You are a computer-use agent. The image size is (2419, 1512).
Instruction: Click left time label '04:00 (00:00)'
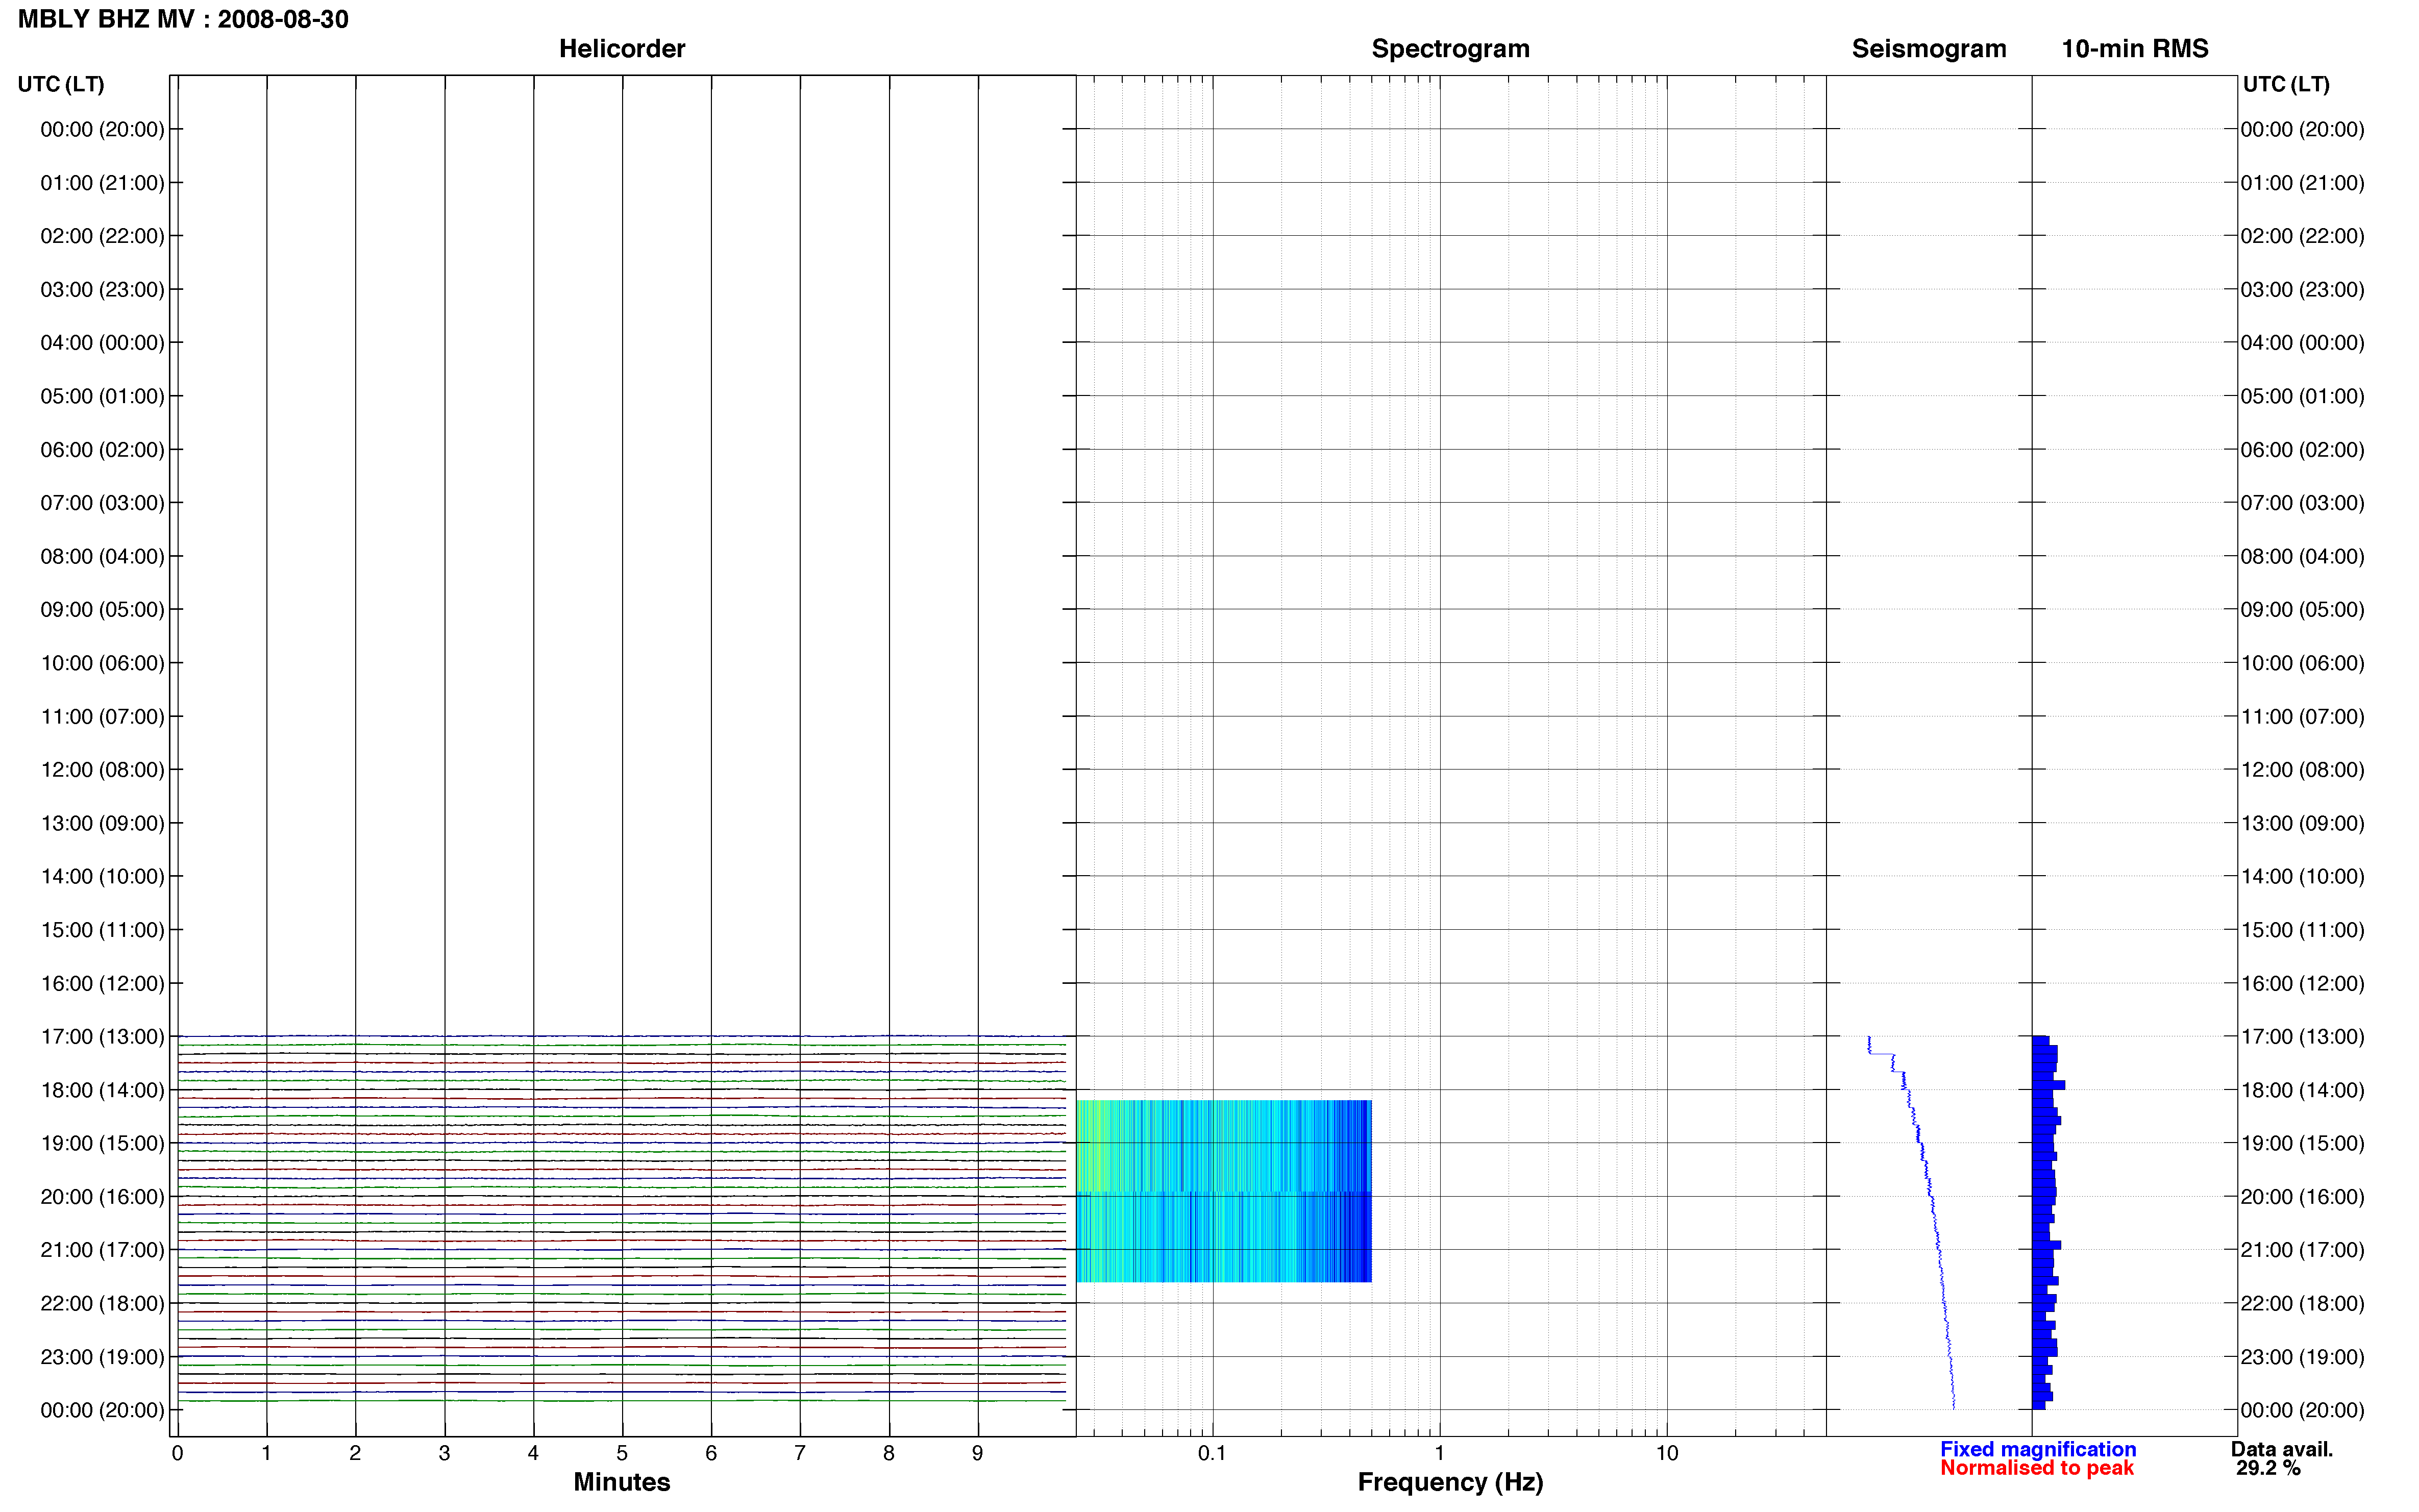coord(102,343)
